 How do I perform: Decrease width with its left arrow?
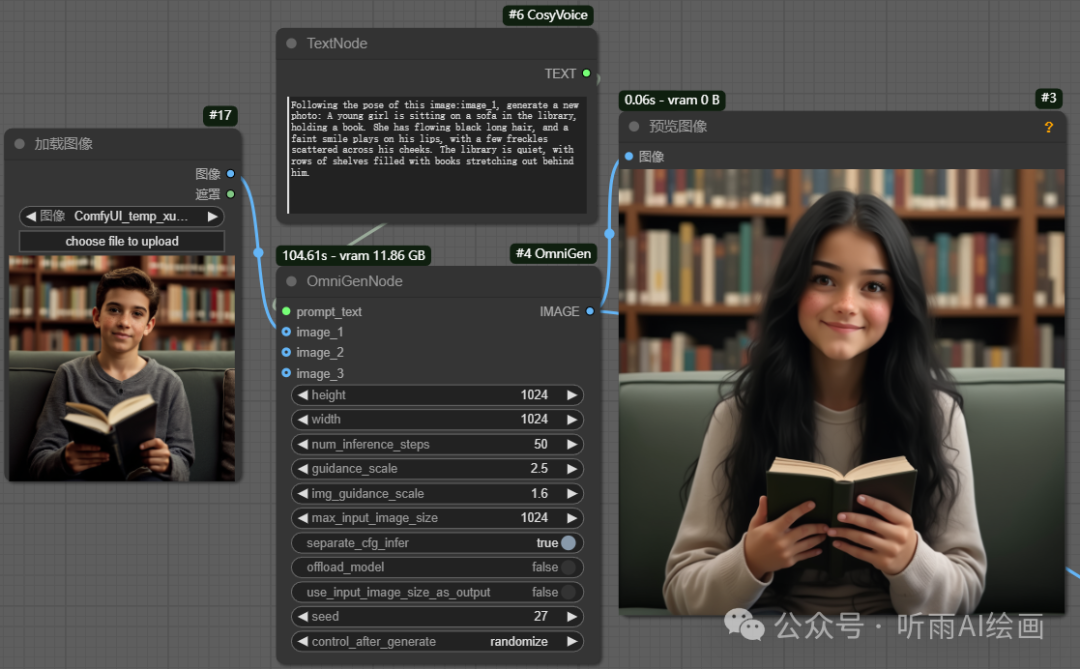pyautogui.click(x=303, y=419)
